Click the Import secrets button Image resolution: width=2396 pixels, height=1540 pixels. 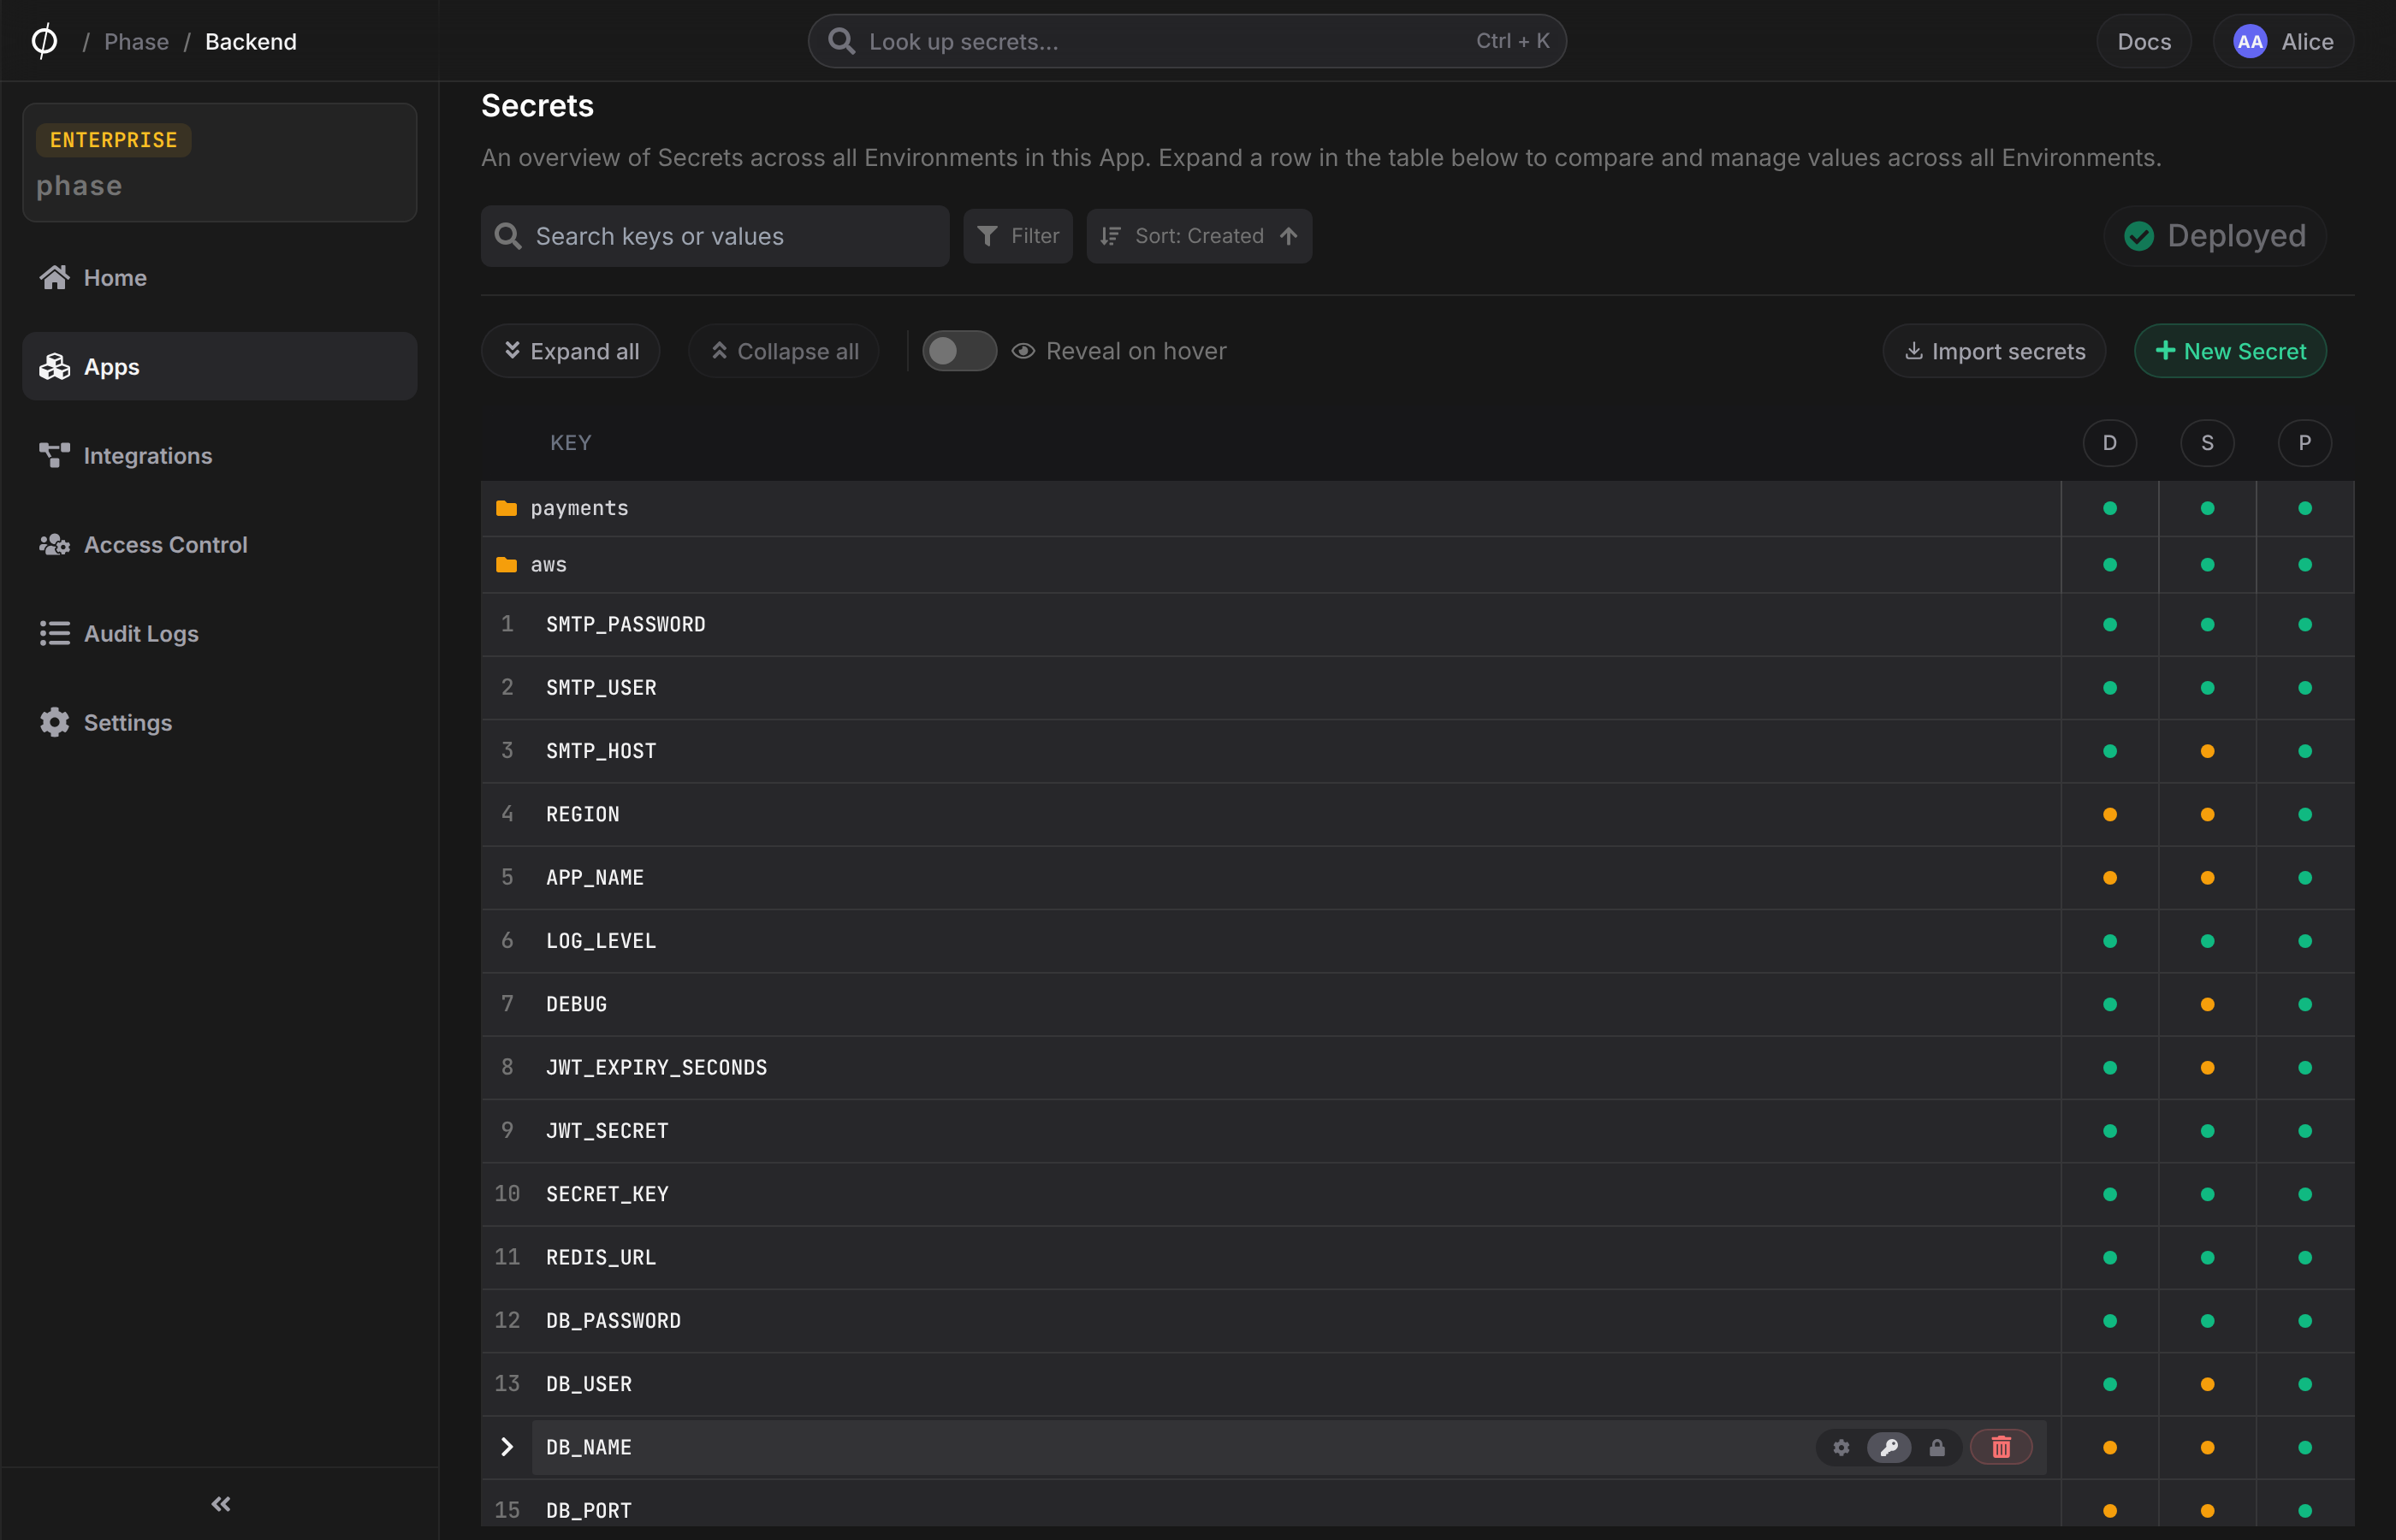[x=1994, y=351]
